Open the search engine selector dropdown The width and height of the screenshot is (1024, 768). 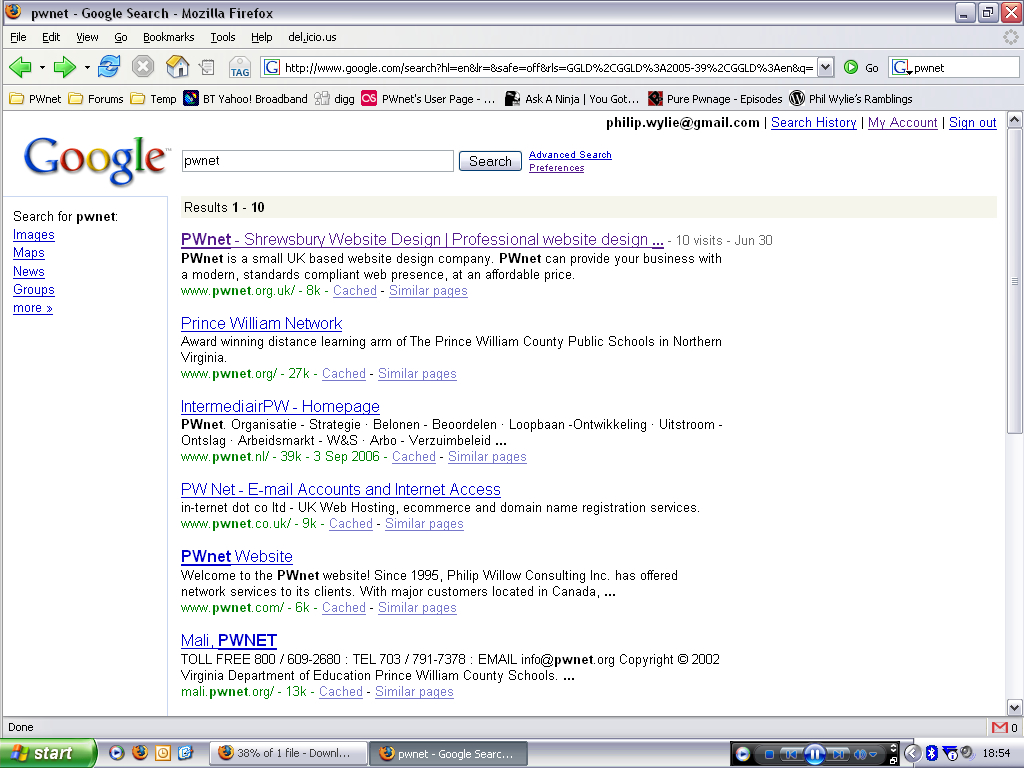(901, 68)
